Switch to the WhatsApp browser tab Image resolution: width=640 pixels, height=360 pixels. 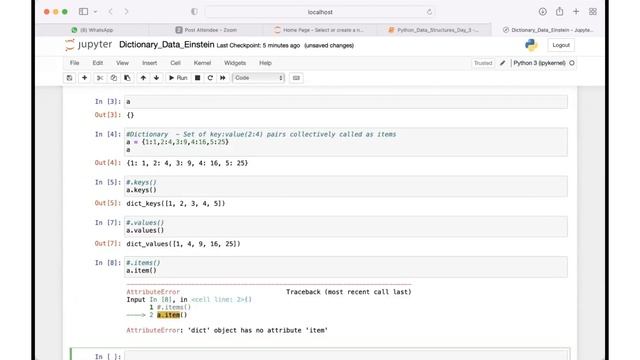pos(92,30)
